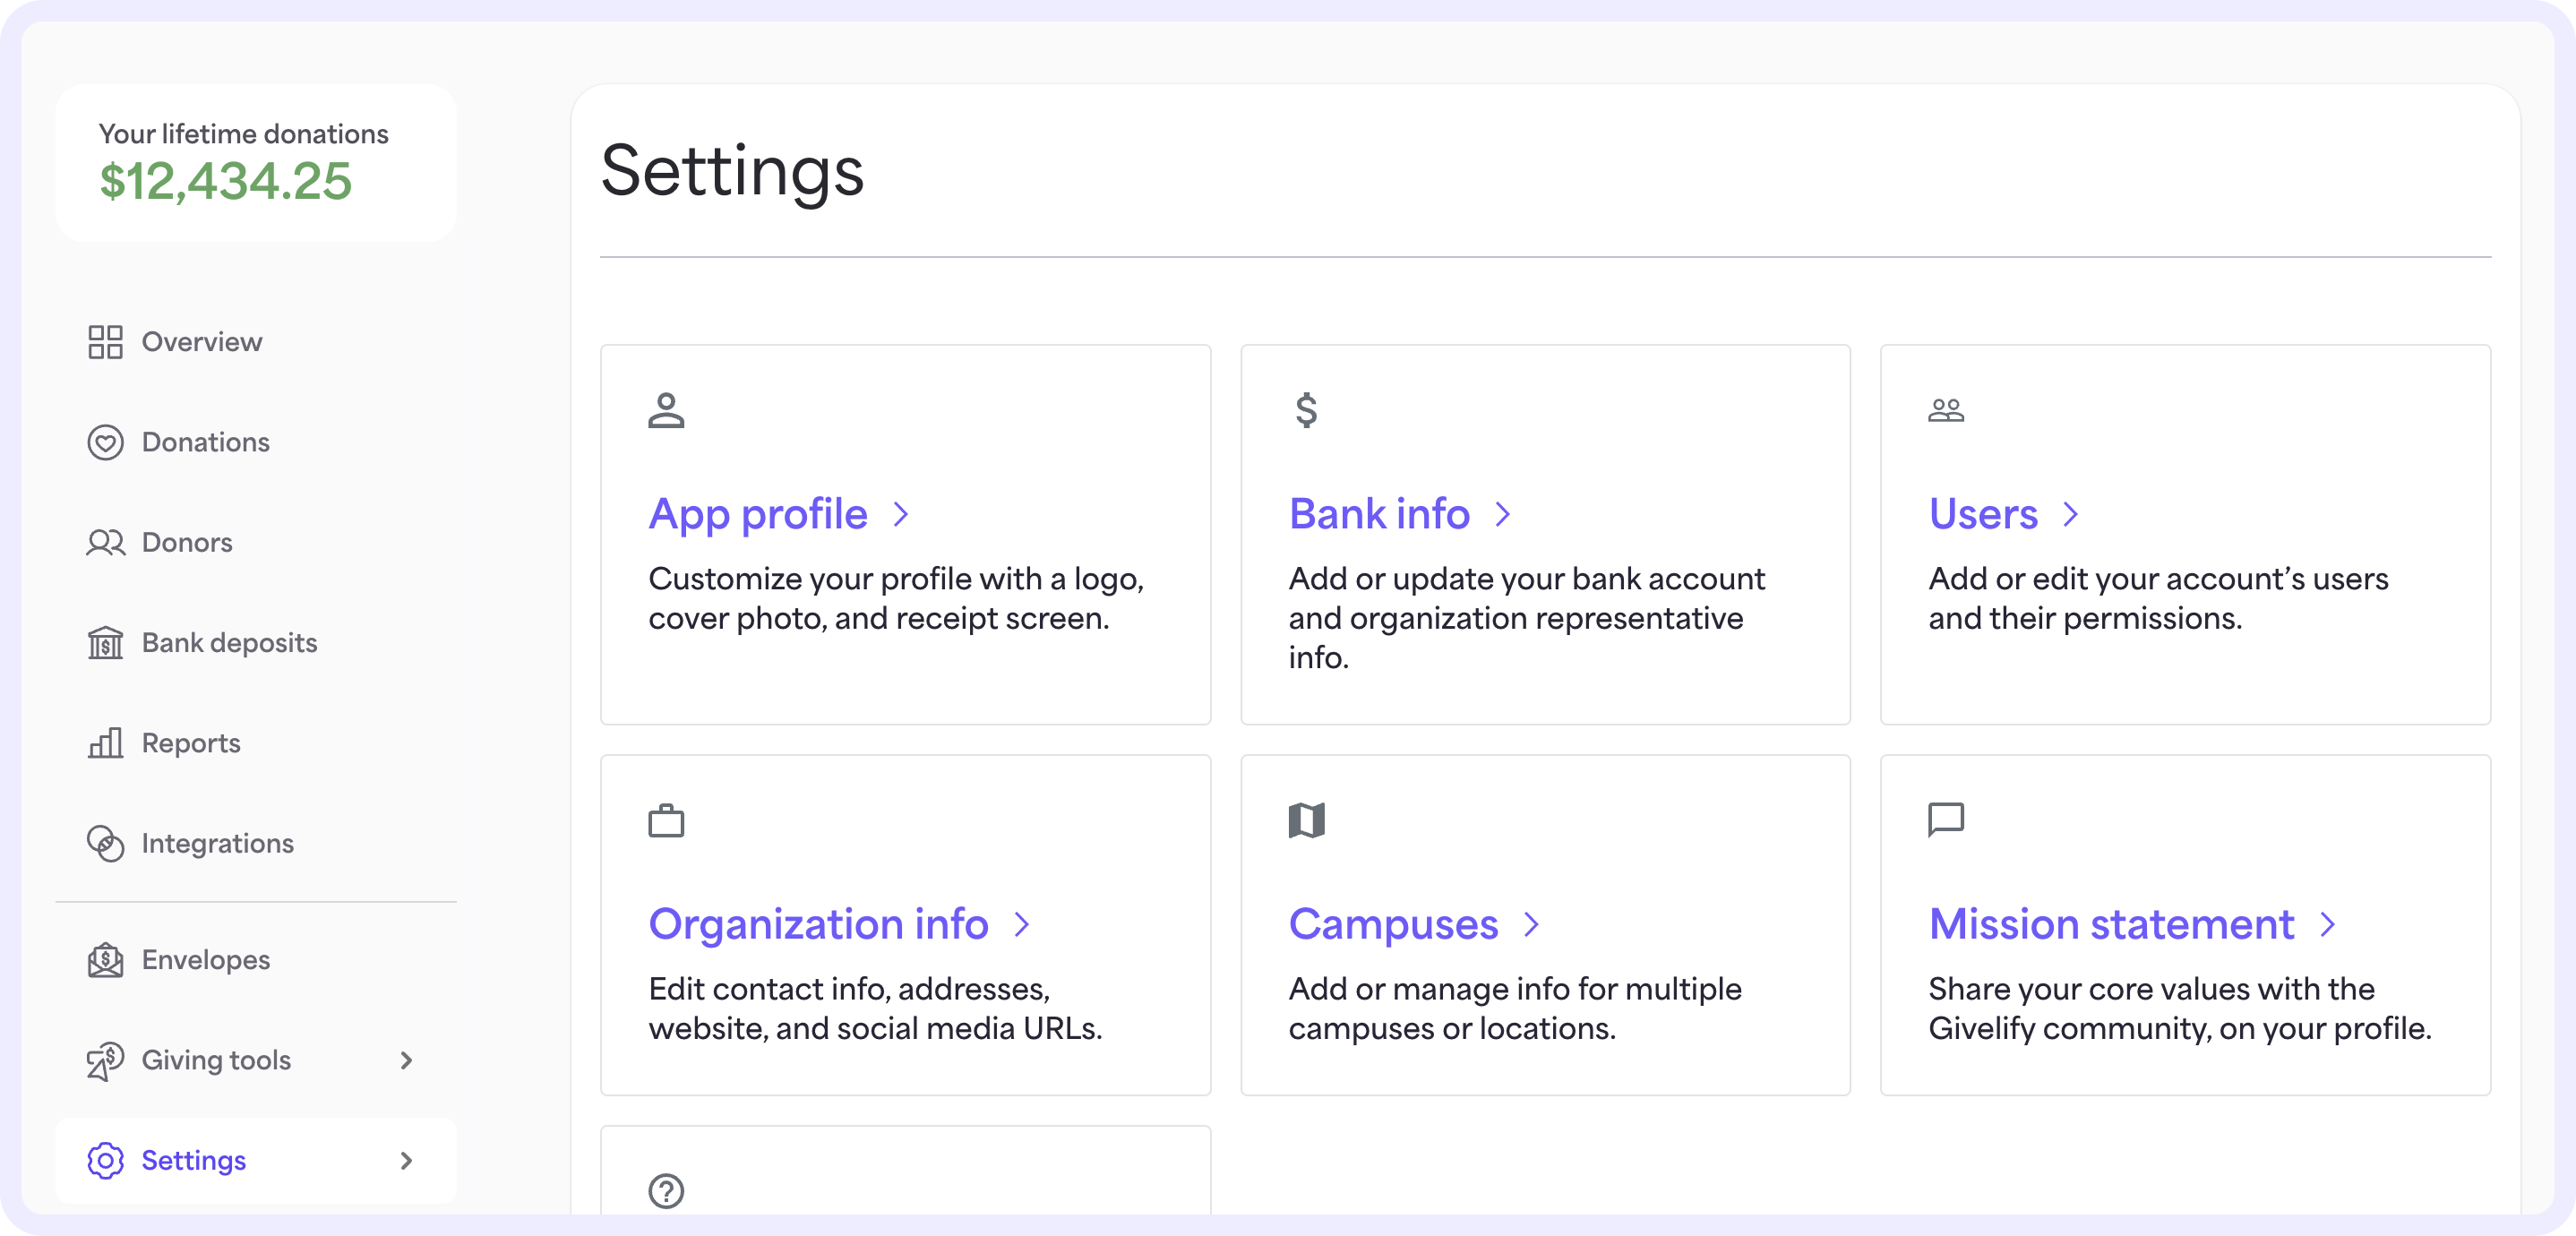This screenshot has height=1236, width=2576.
Task: Navigate to the Donors section
Action: click(185, 541)
